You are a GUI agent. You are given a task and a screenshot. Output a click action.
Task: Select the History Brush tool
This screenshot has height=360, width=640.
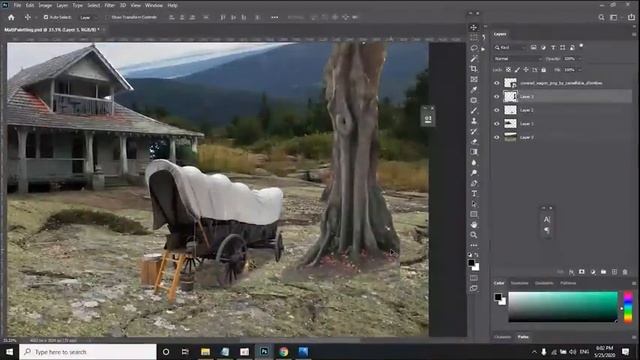473,131
